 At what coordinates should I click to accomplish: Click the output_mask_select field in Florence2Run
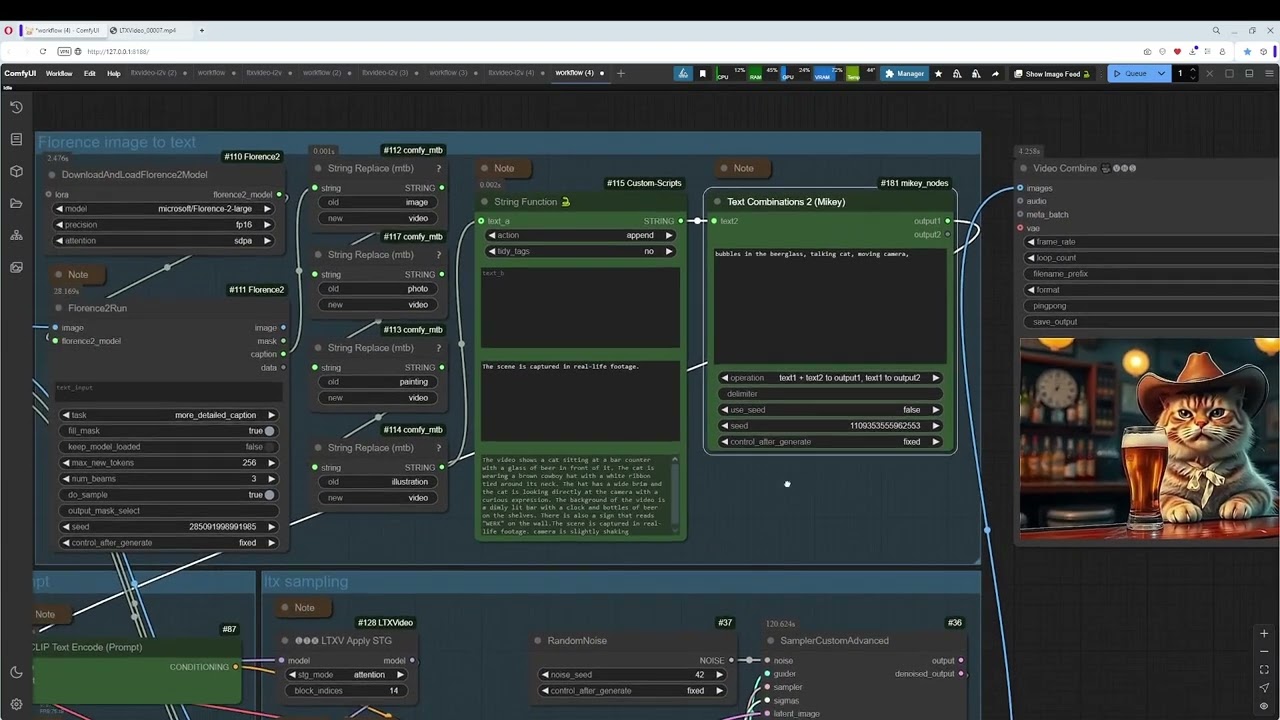[x=168, y=511]
